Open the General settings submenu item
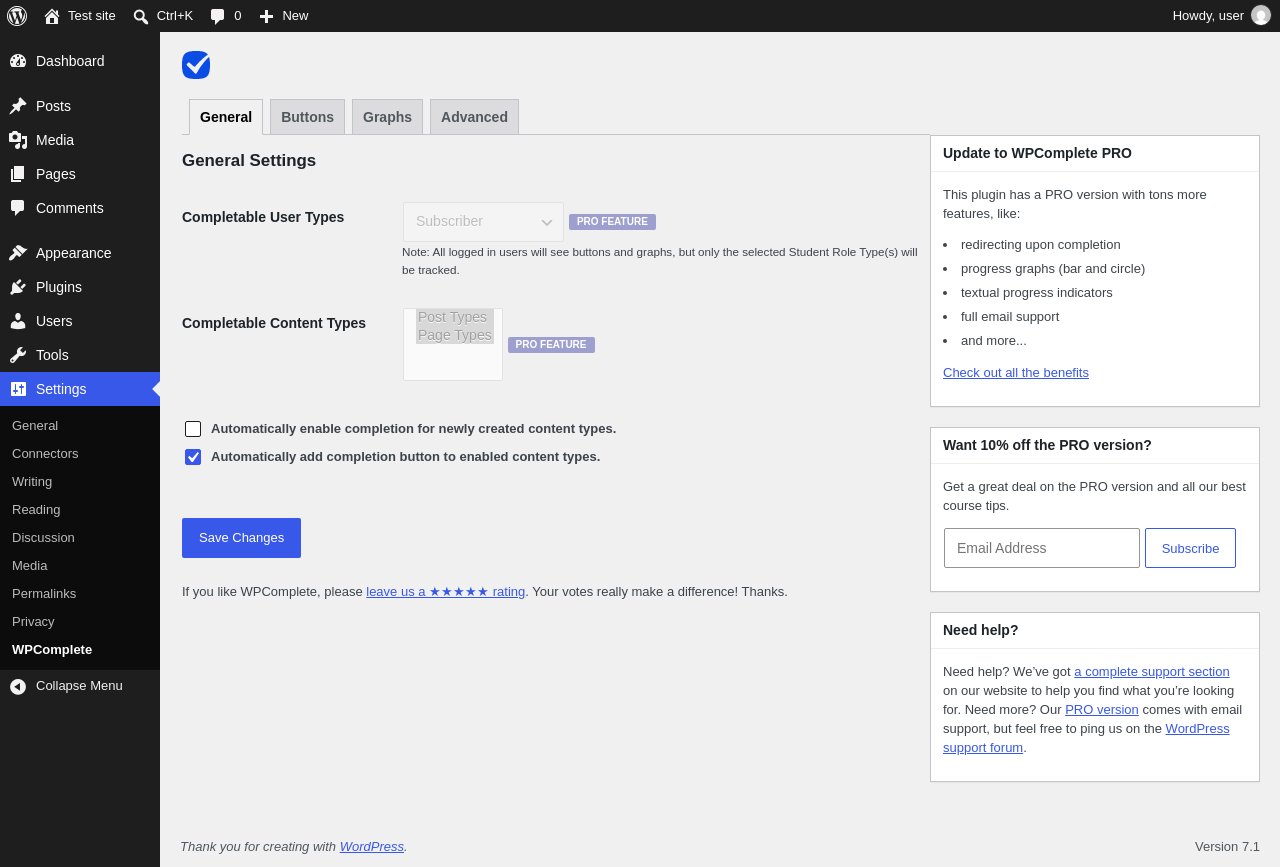Viewport: 1280px width, 867px height. pos(80,426)
